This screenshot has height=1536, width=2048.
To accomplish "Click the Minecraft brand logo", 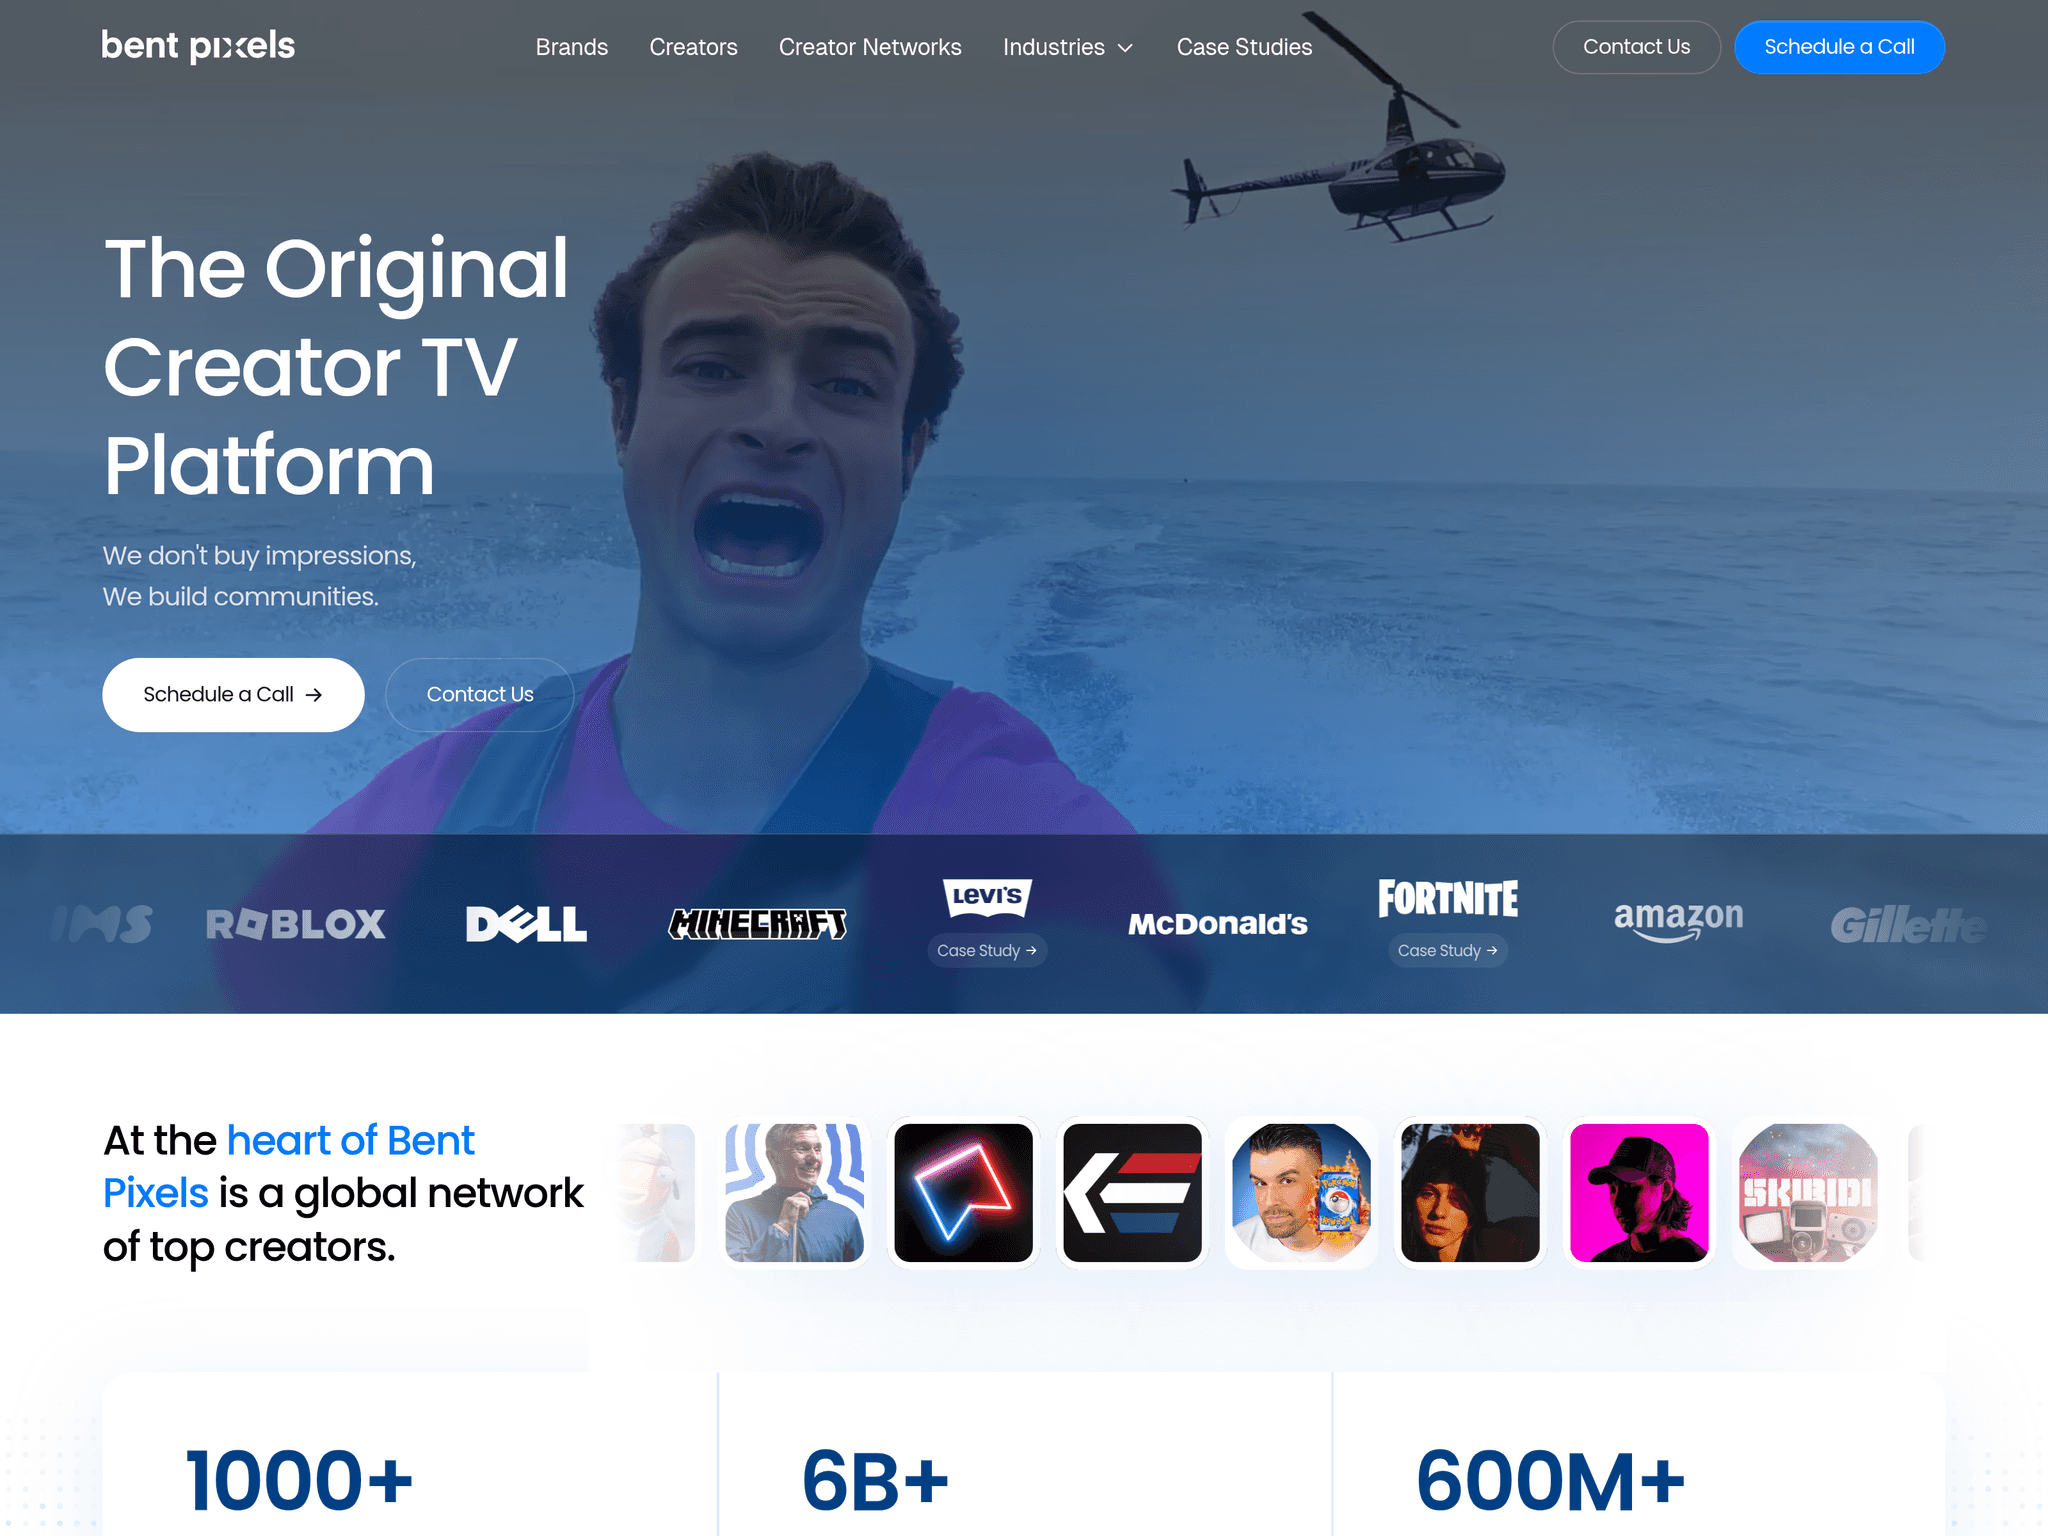I will [x=757, y=924].
